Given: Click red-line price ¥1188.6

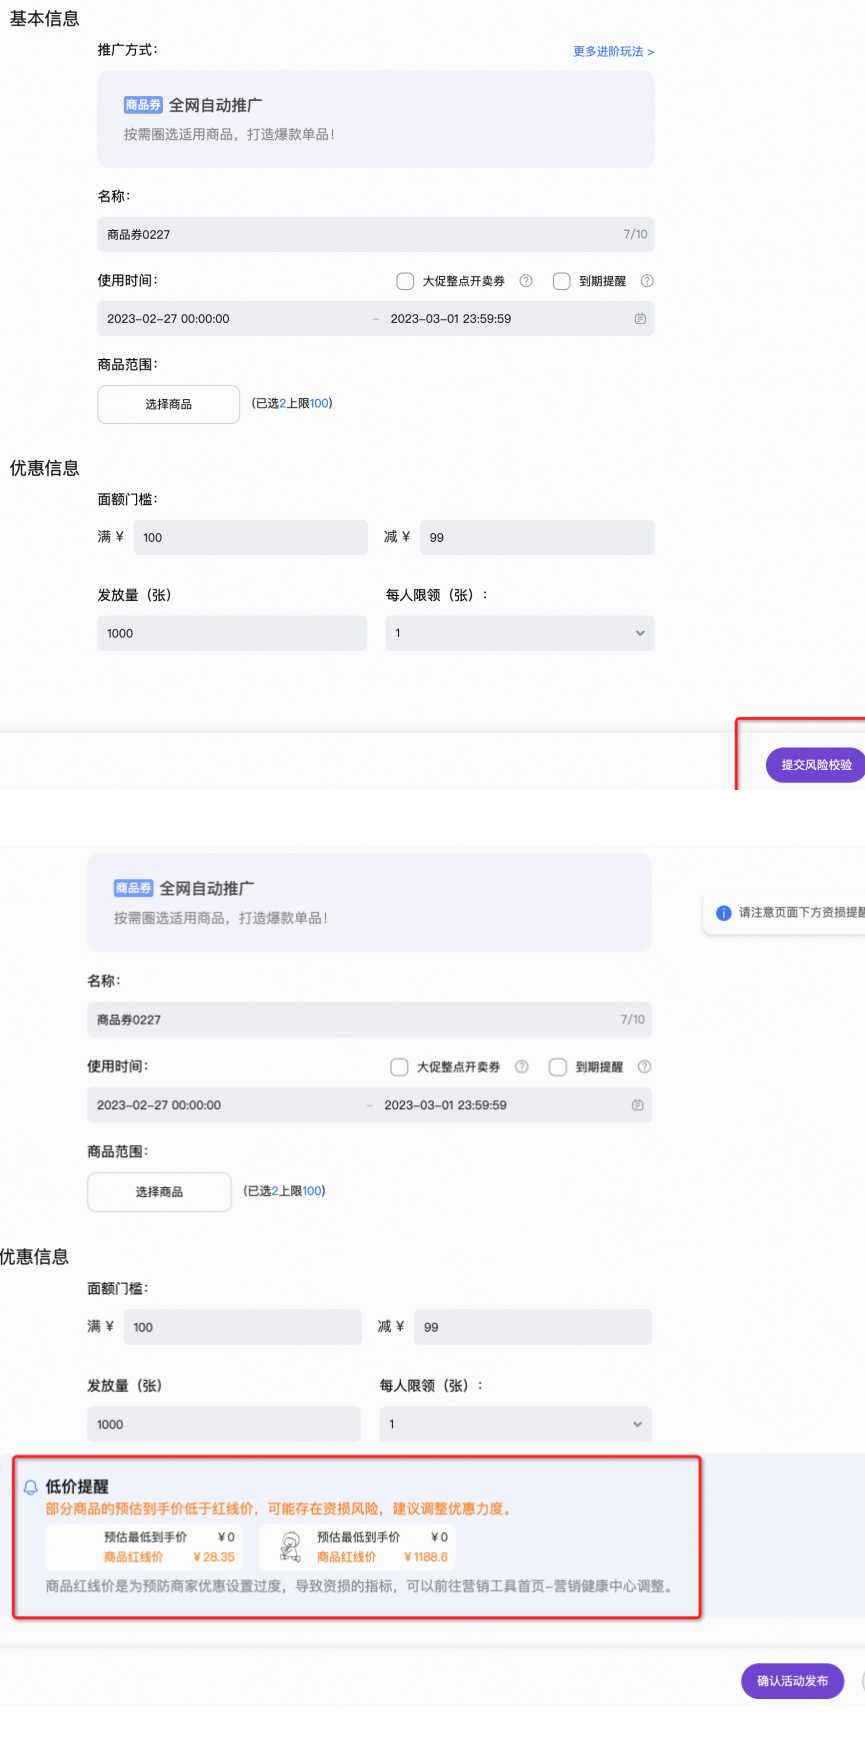Looking at the screenshot, I should tap(426, 1557).
